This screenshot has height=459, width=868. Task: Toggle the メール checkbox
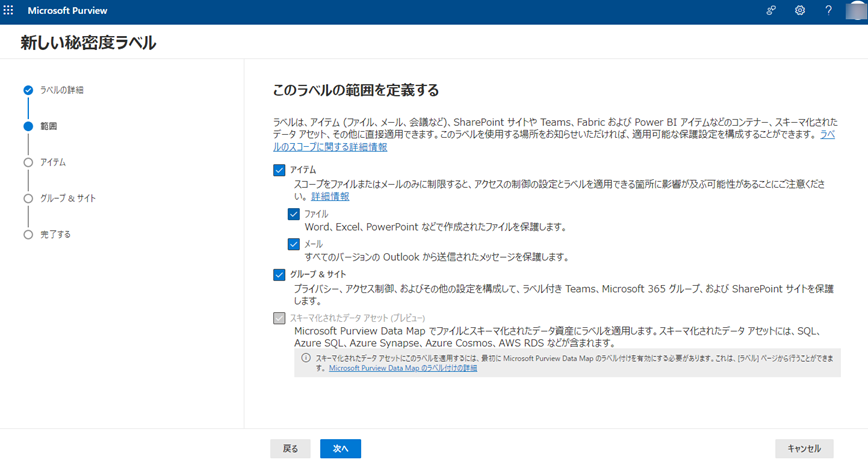[294, 243]
